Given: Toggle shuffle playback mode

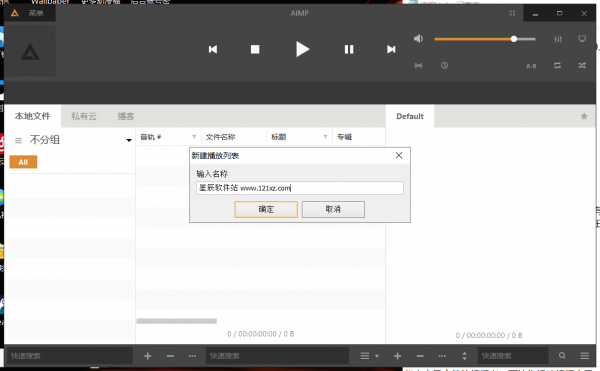Looking at the screenshot, I should (582, 66).
